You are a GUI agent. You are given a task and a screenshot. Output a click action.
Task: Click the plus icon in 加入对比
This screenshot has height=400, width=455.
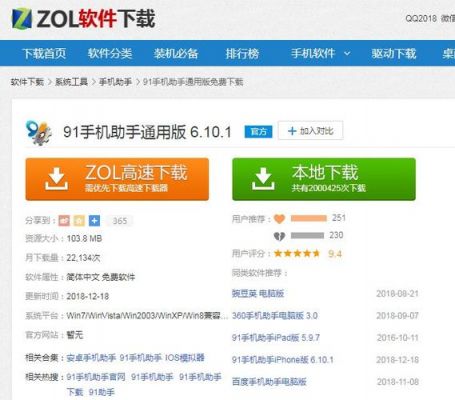tap(292, 131)
